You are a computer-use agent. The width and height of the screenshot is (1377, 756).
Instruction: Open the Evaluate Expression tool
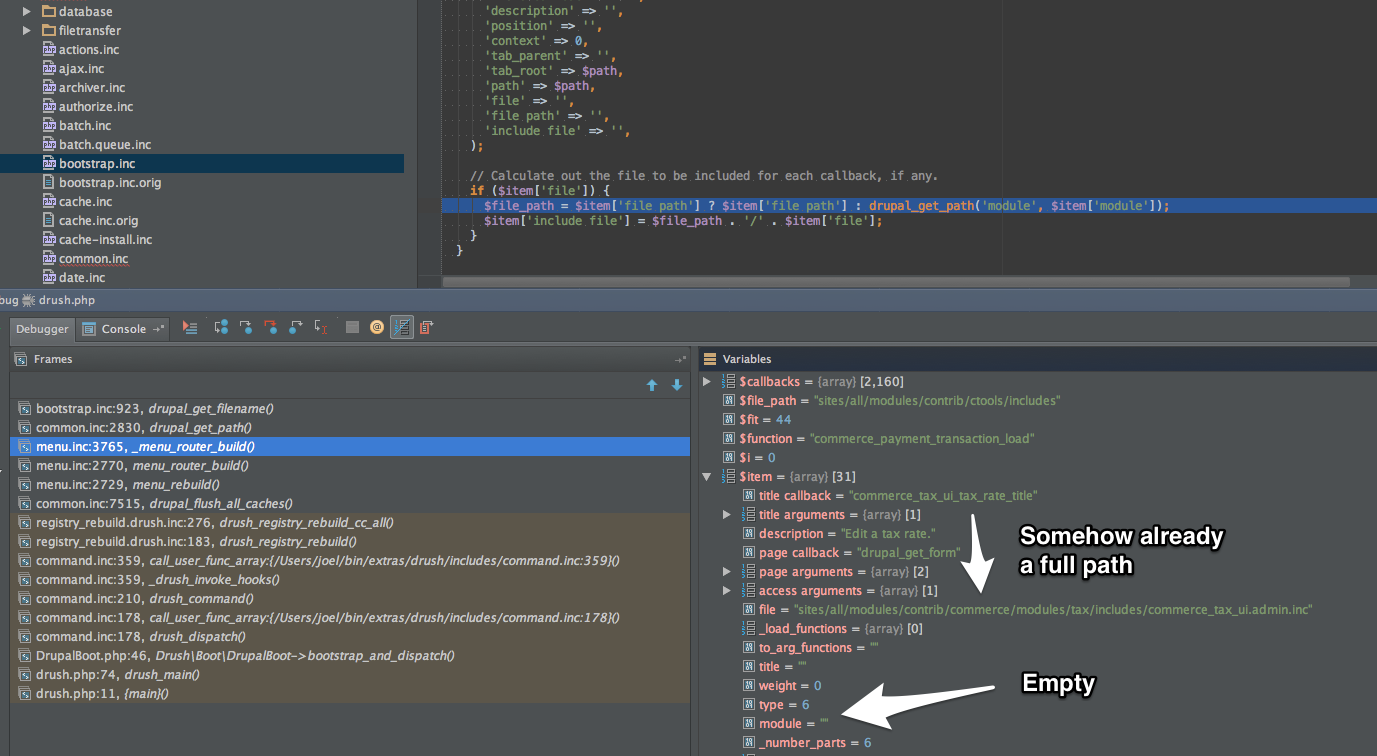352,328
